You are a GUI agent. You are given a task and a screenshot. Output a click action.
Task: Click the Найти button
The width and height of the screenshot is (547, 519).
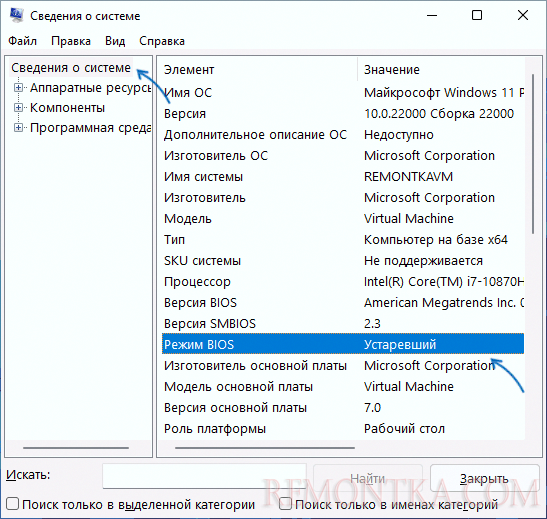click(368, 478)
